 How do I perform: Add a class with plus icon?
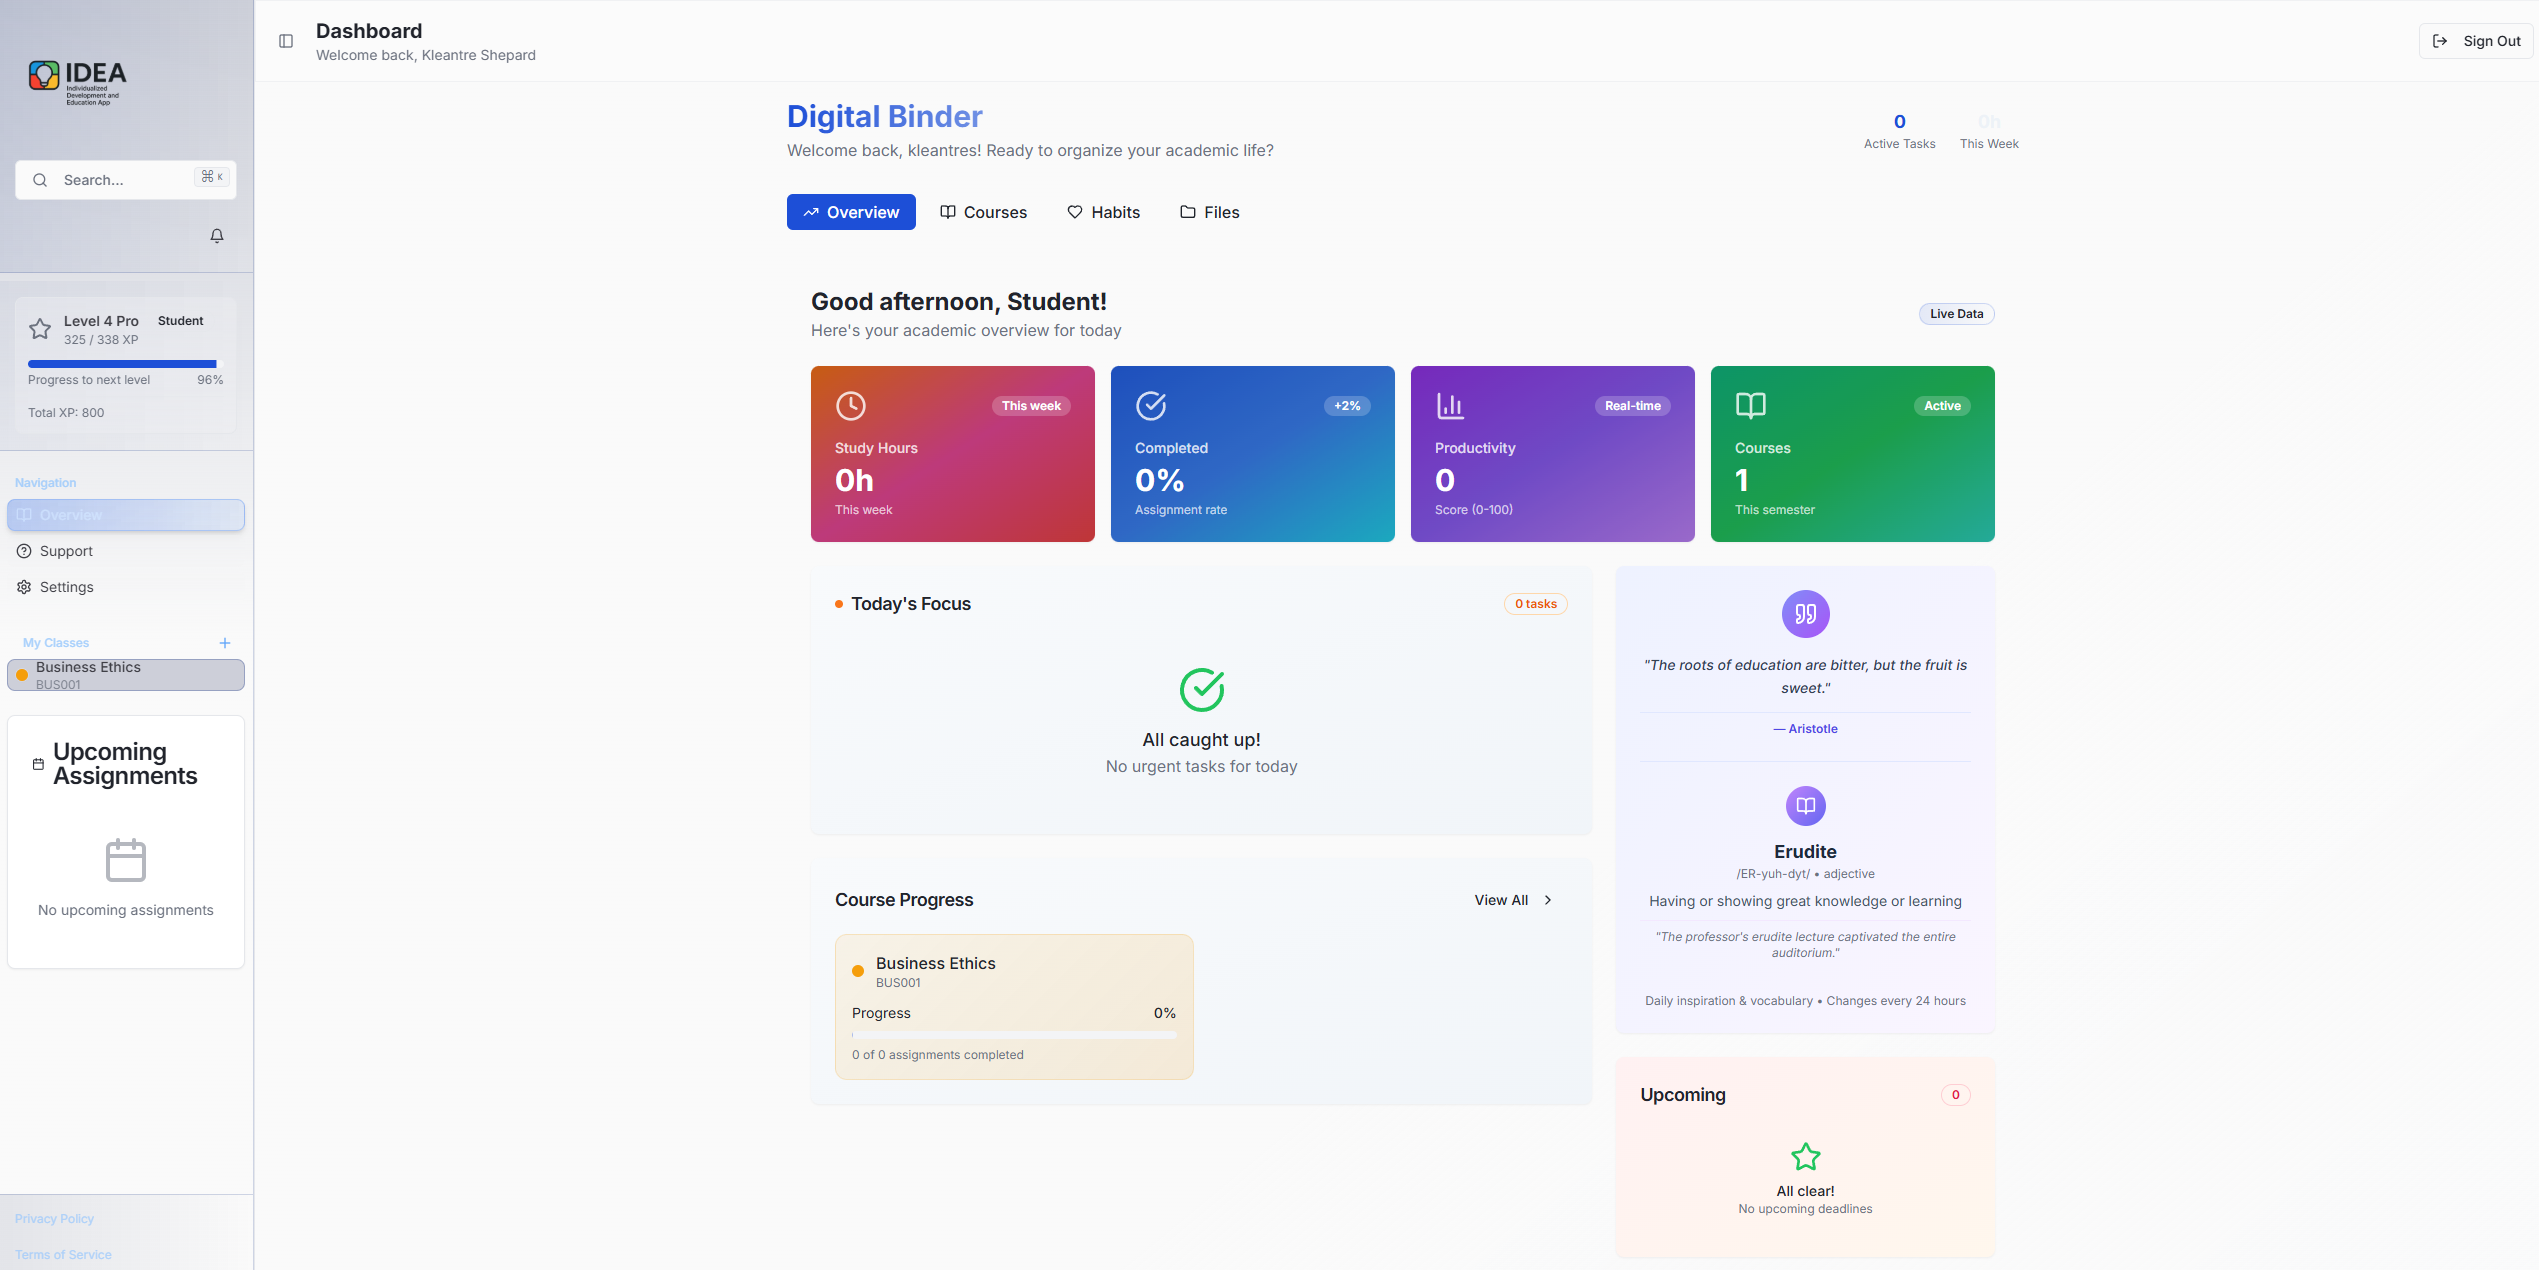click(225, 643)
